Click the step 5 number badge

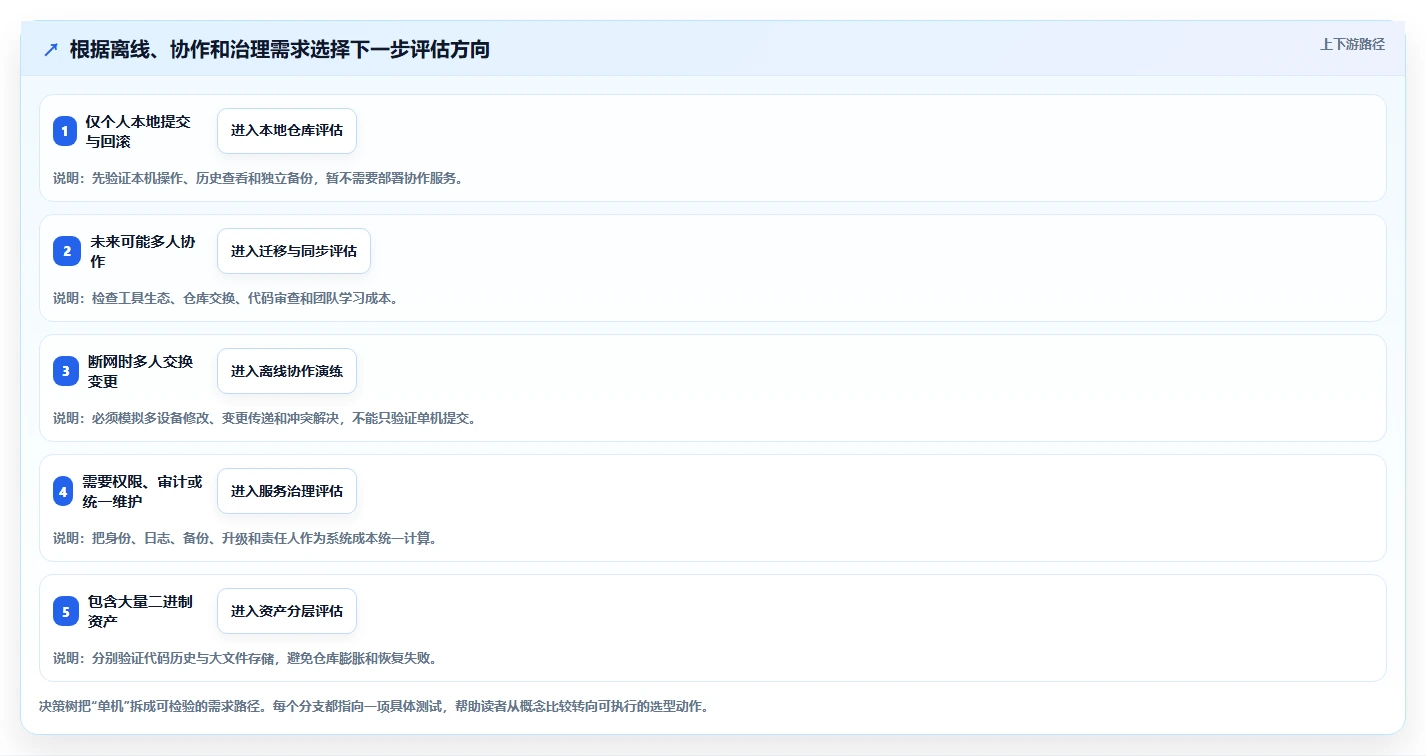pyautogui.click(x=66, y=611)
